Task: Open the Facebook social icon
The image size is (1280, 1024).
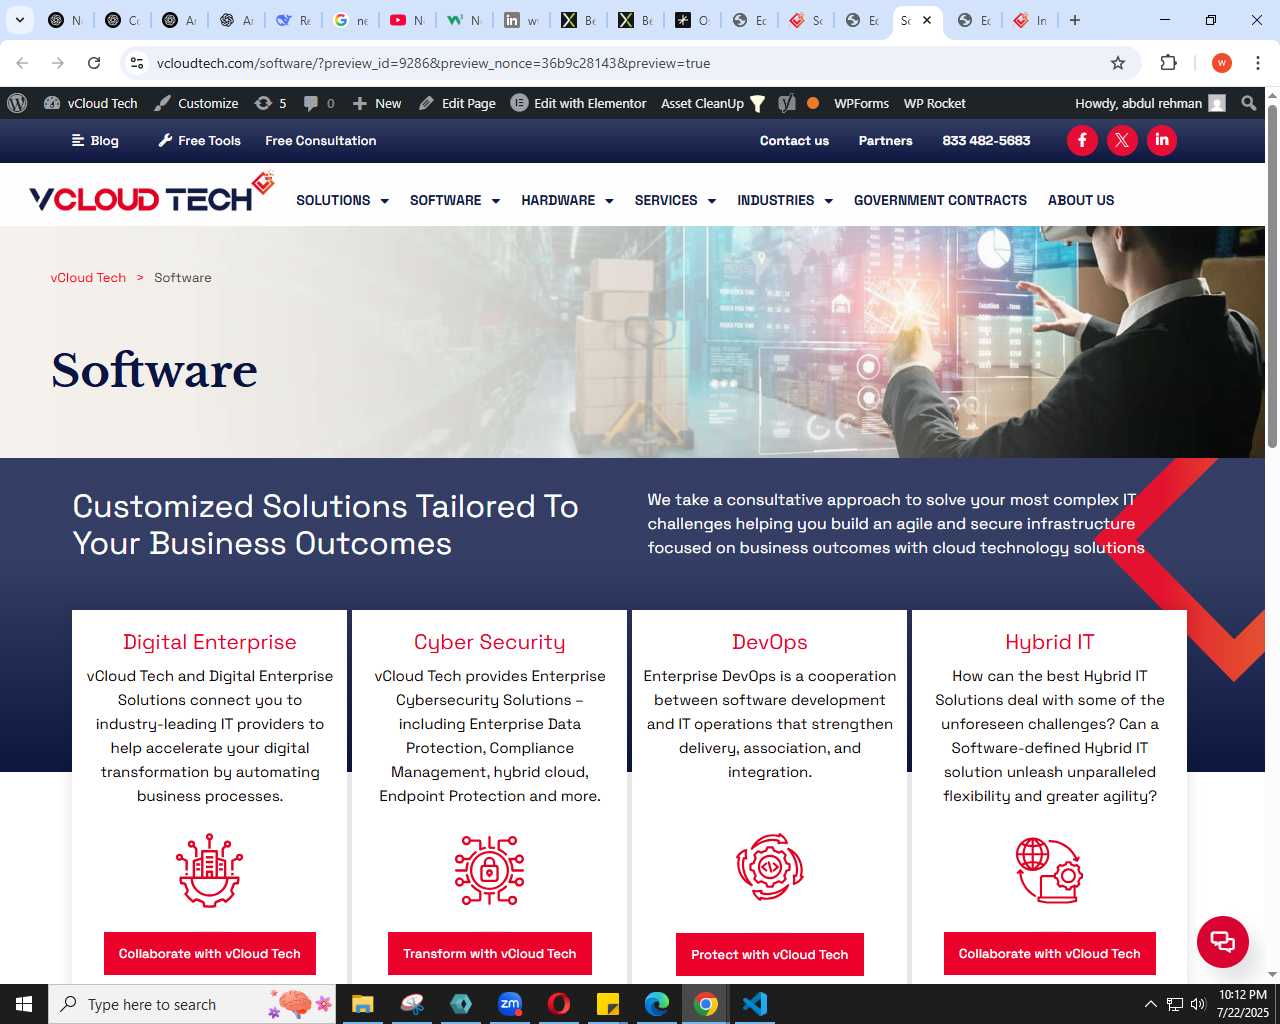Action: click(1082, 140)
